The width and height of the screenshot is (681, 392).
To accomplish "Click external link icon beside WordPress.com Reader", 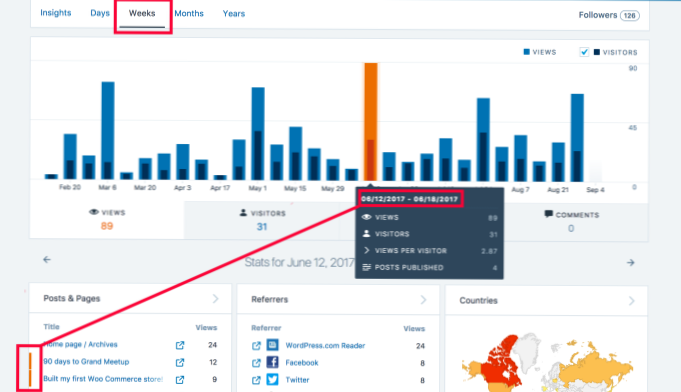I will tap(256, 346).
